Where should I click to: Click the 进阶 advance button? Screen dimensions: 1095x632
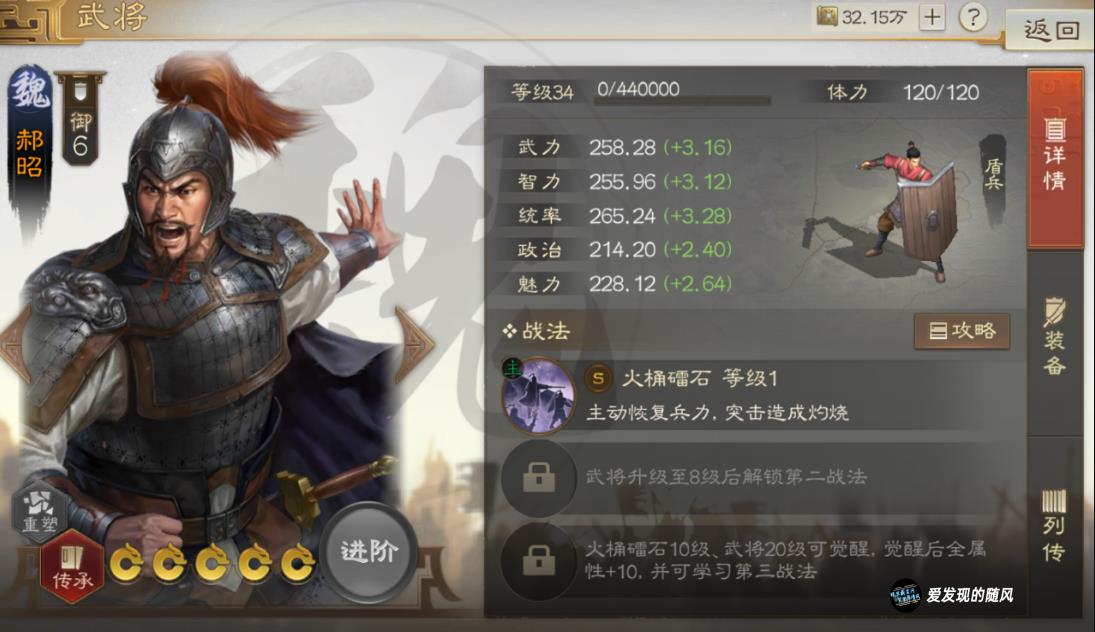pos(369,552)
